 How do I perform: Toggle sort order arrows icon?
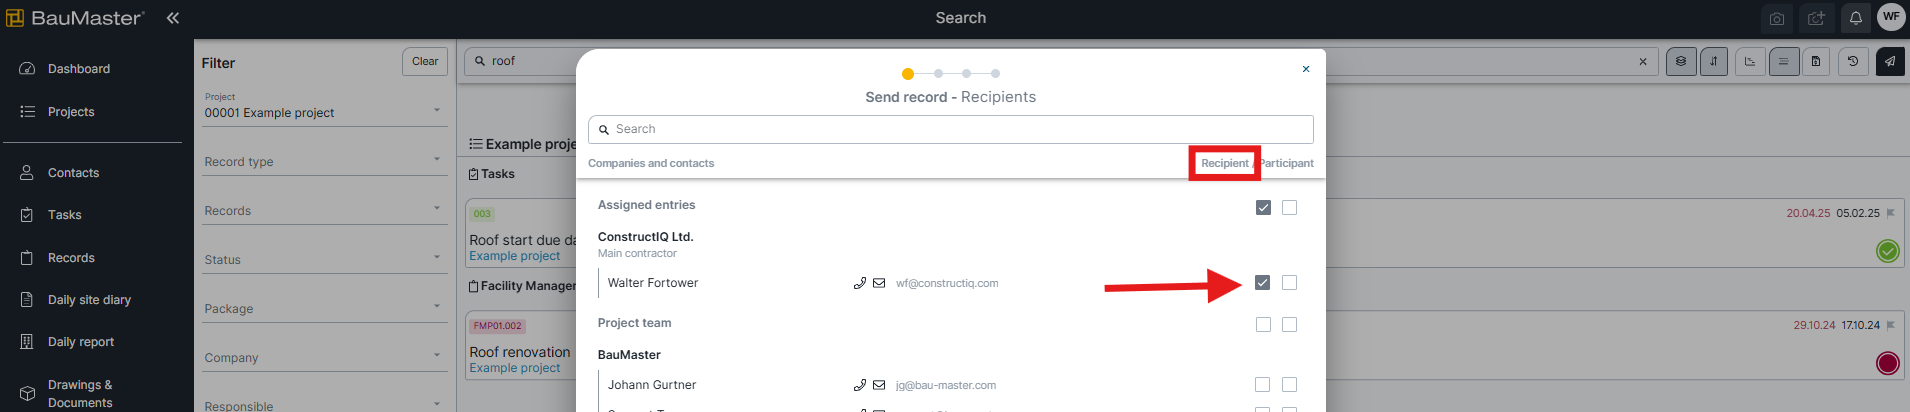(x=1714, y=62)
